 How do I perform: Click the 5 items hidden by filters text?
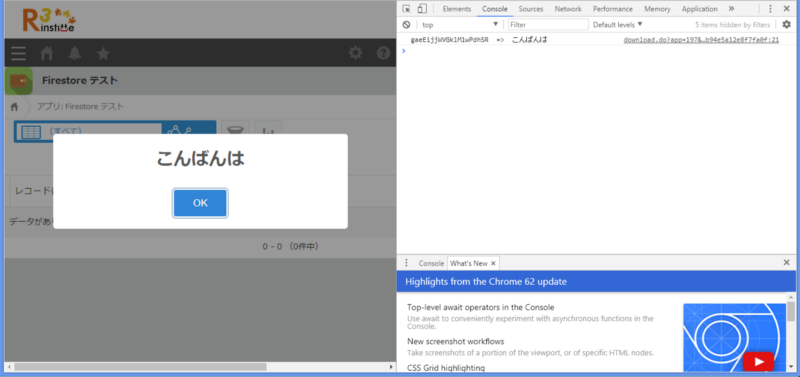pyautogui.click(x=733, y=24)
